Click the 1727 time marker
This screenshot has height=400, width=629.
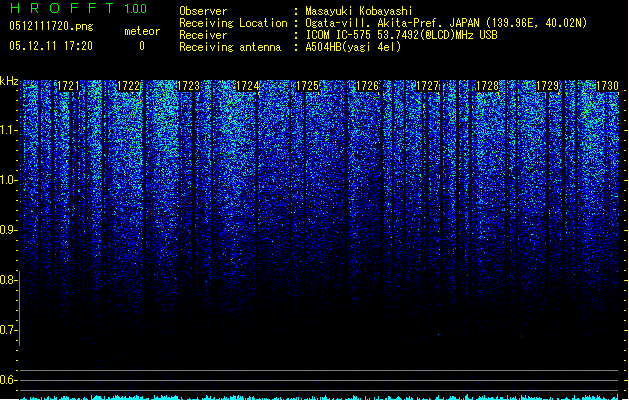pos(428,86)
